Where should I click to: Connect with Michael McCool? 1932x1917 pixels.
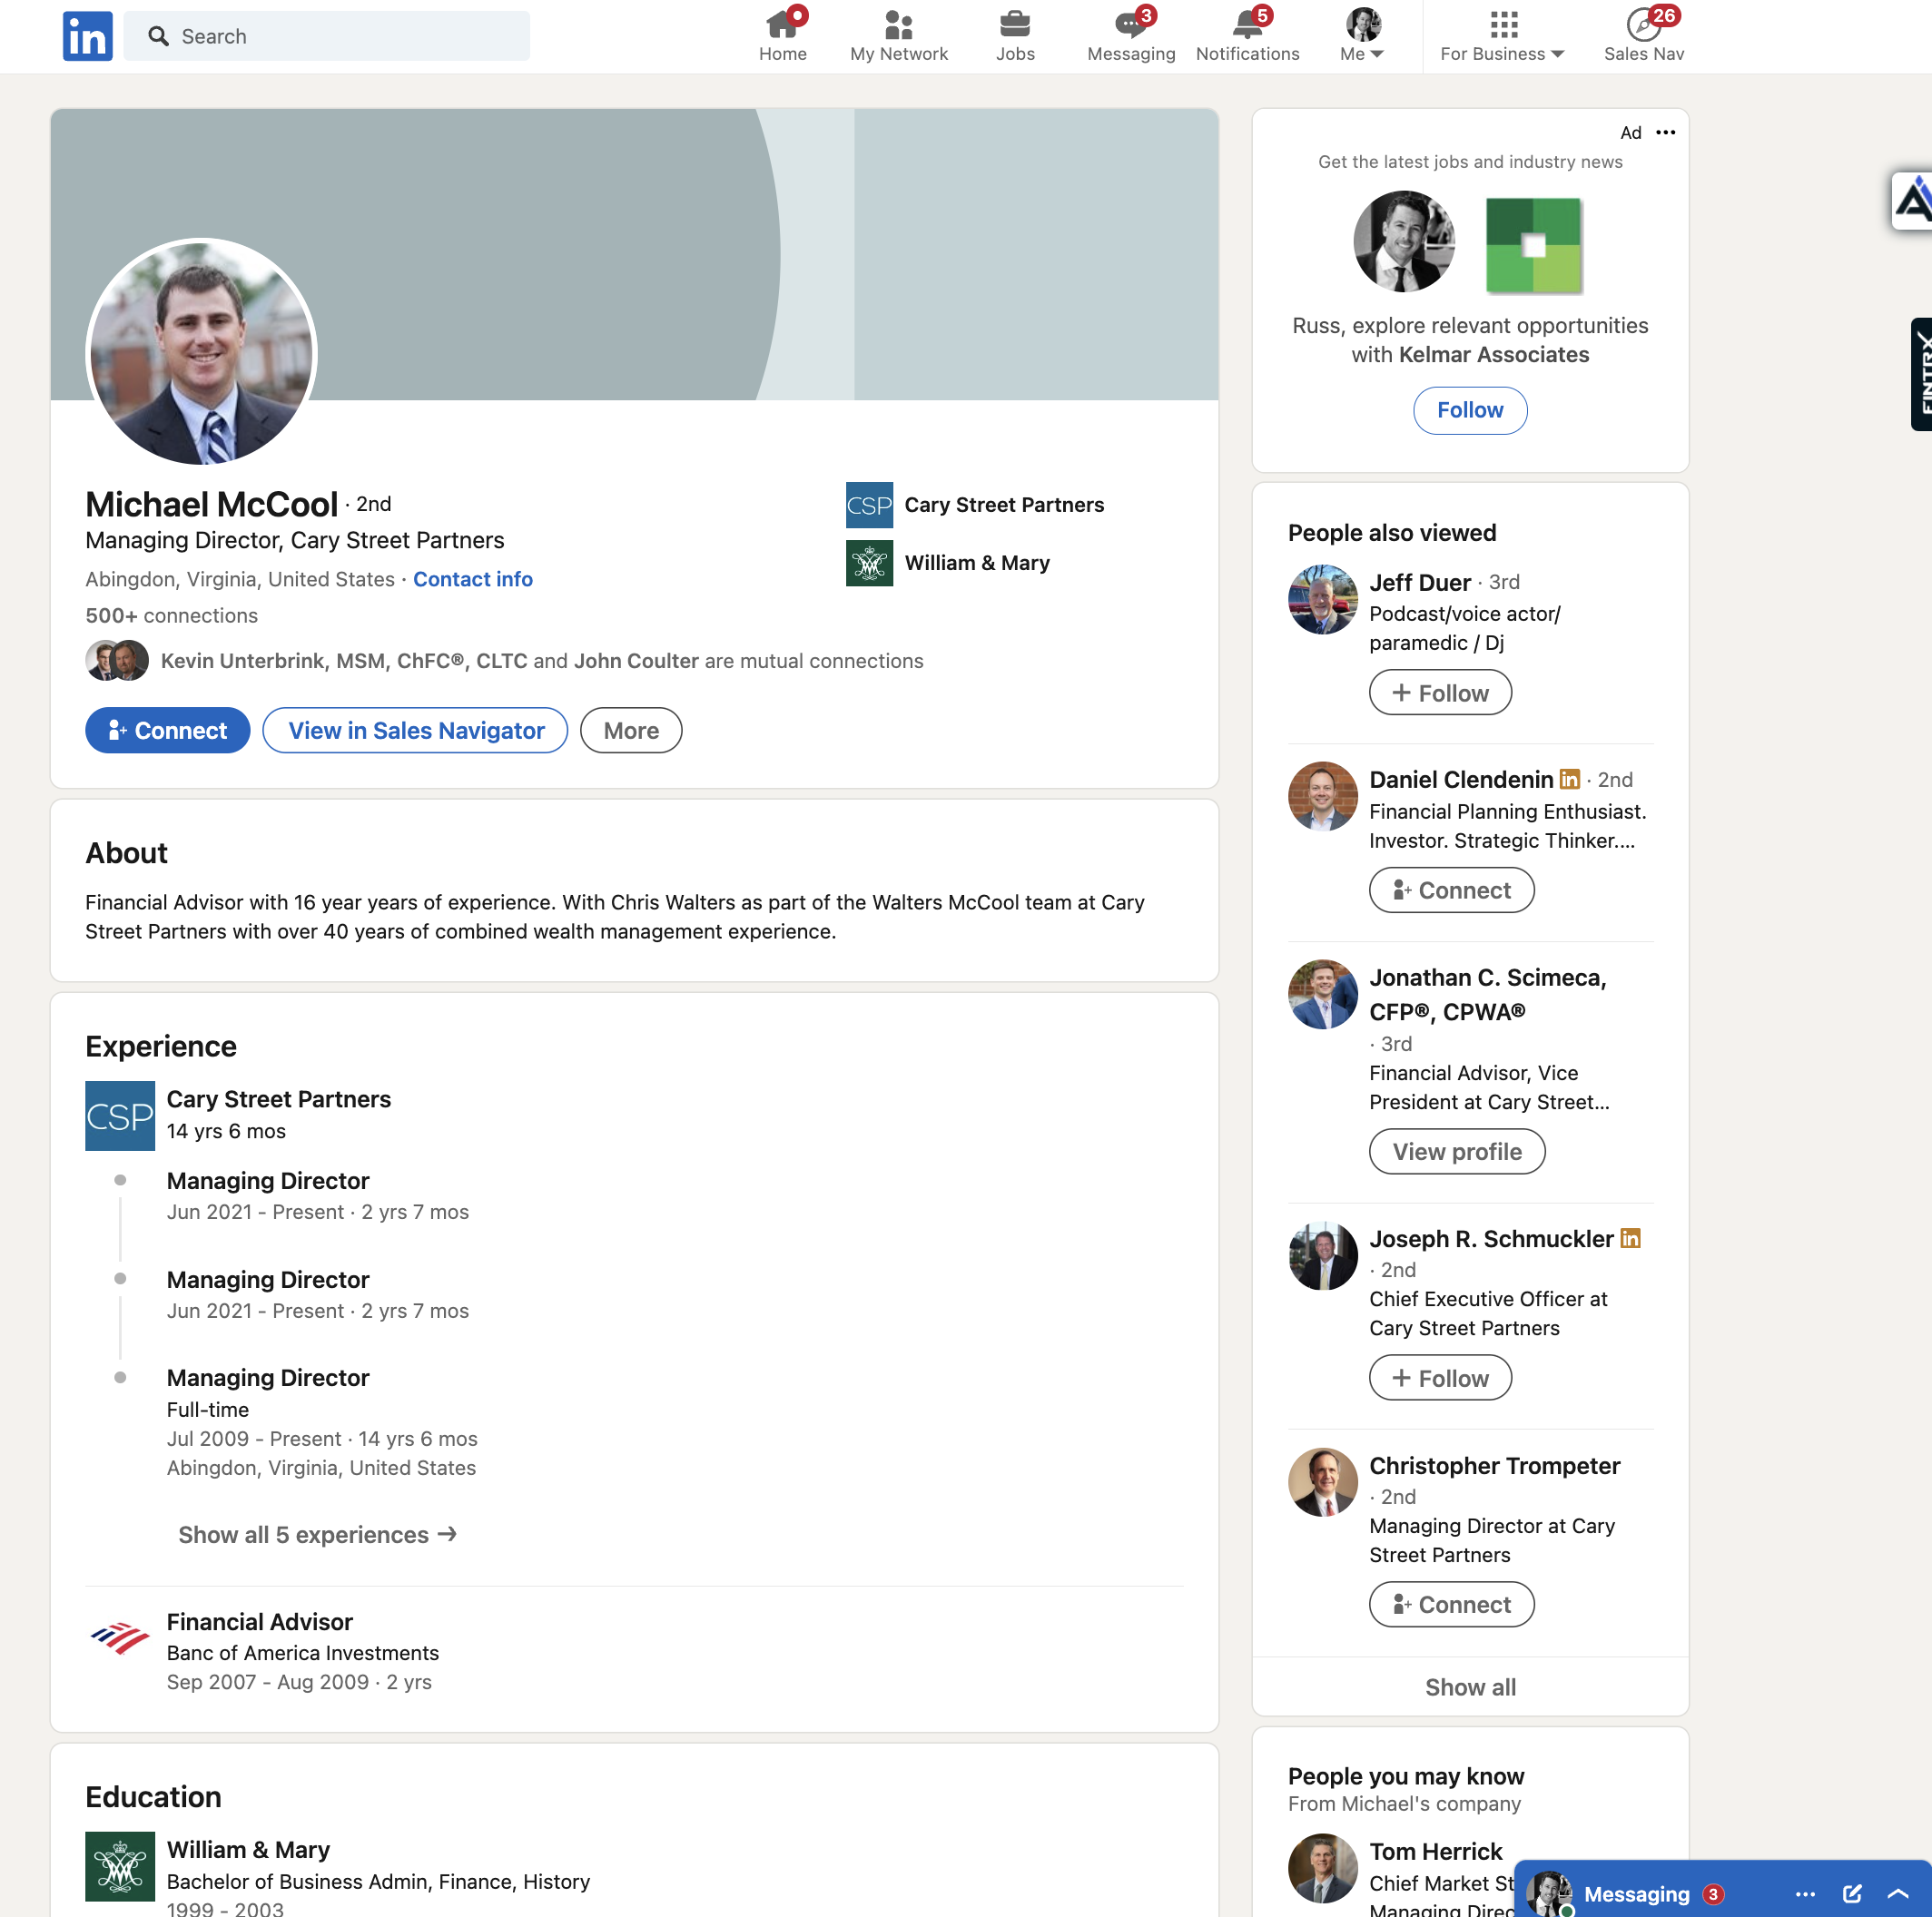coord(167,730)
